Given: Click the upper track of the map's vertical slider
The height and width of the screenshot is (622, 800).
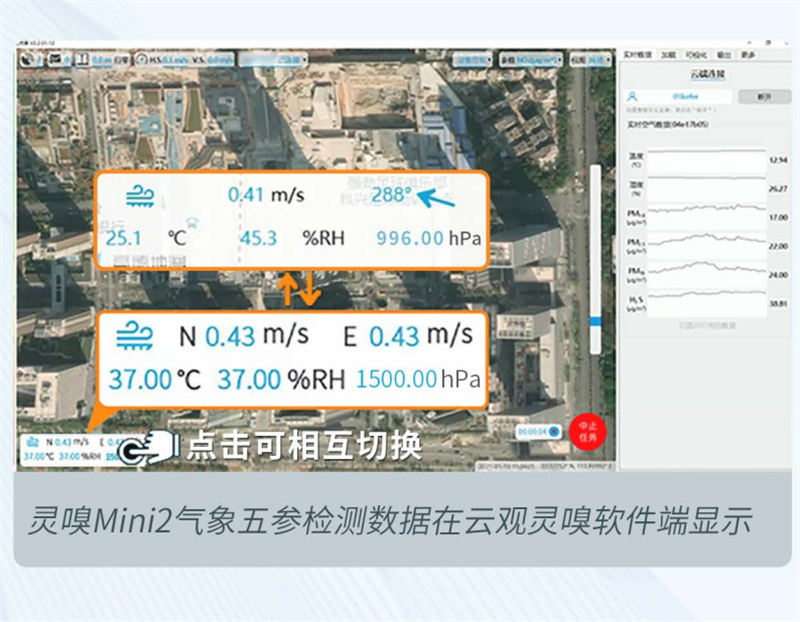Looking at the screenshot, I should pyautogui.click(x=595, y=240).
